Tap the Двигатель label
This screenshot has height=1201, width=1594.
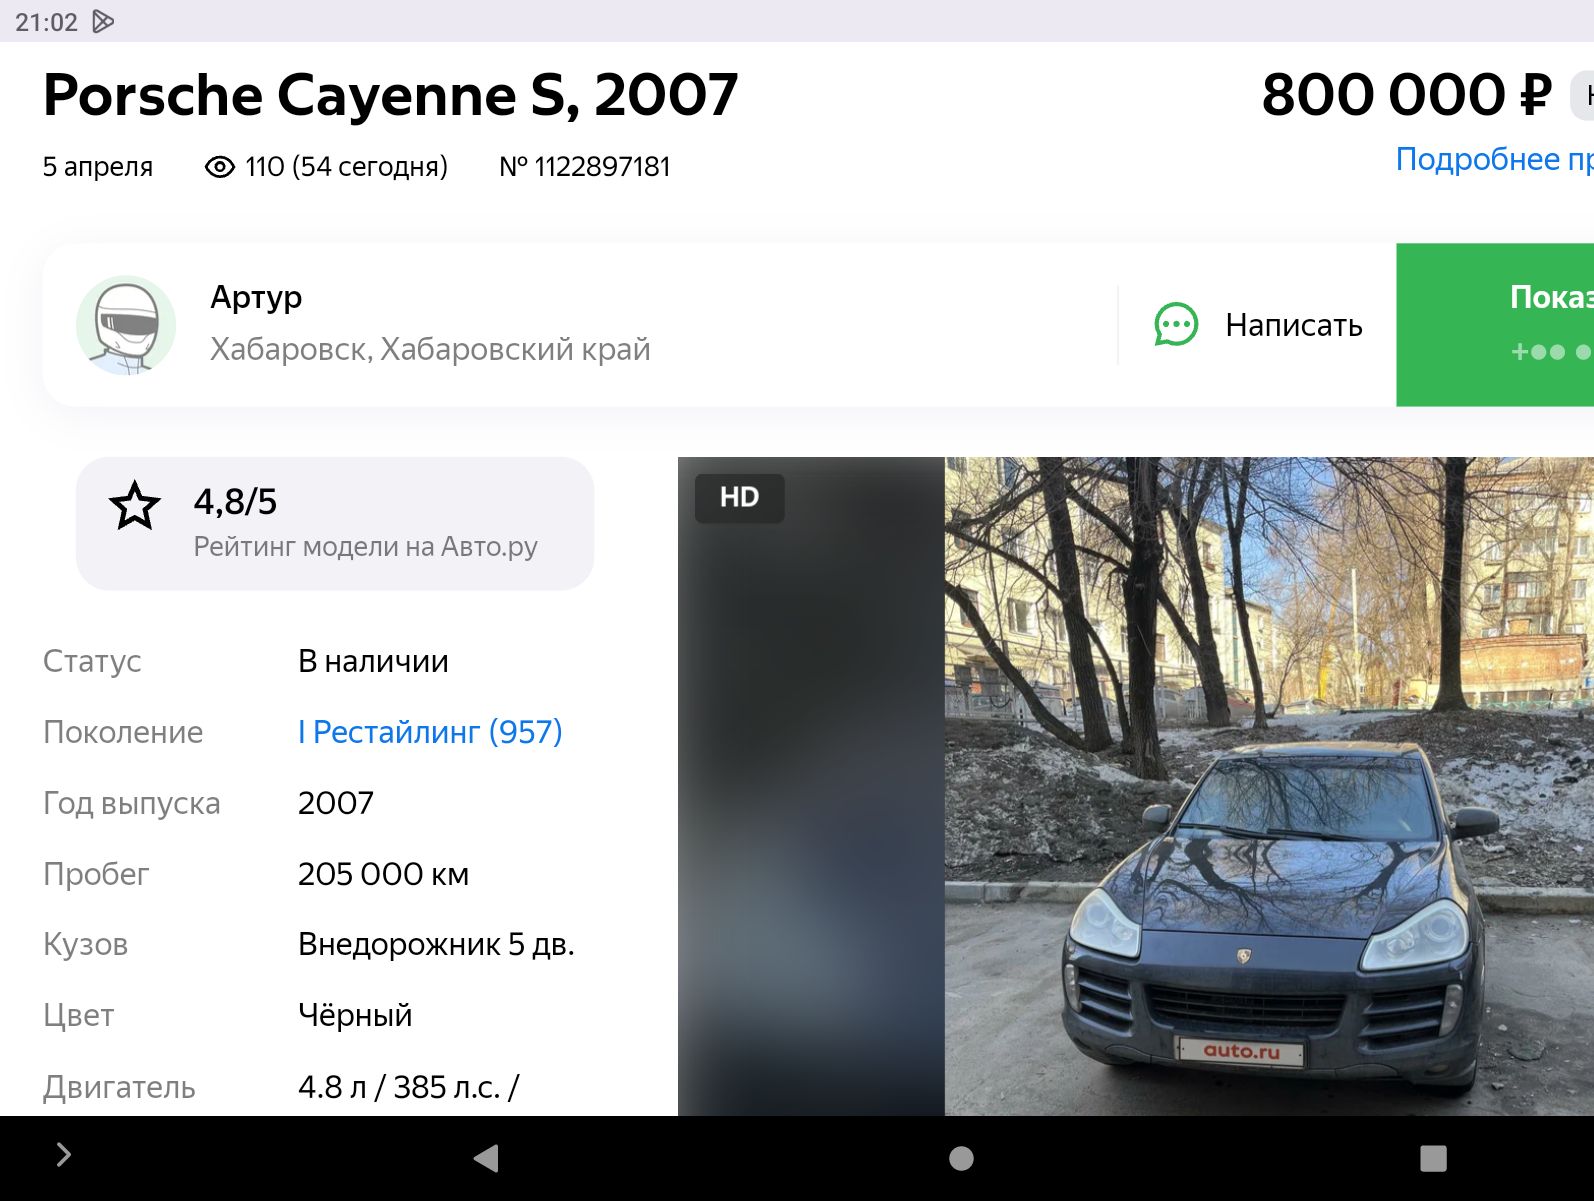pos(119,1087)
